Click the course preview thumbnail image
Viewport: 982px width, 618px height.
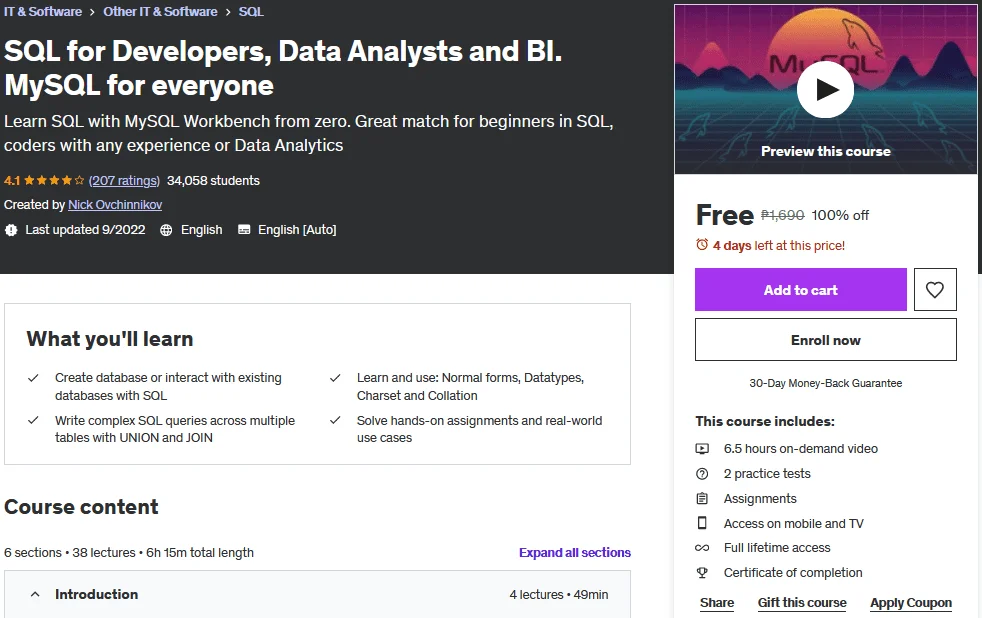click(x=825, y=90)
